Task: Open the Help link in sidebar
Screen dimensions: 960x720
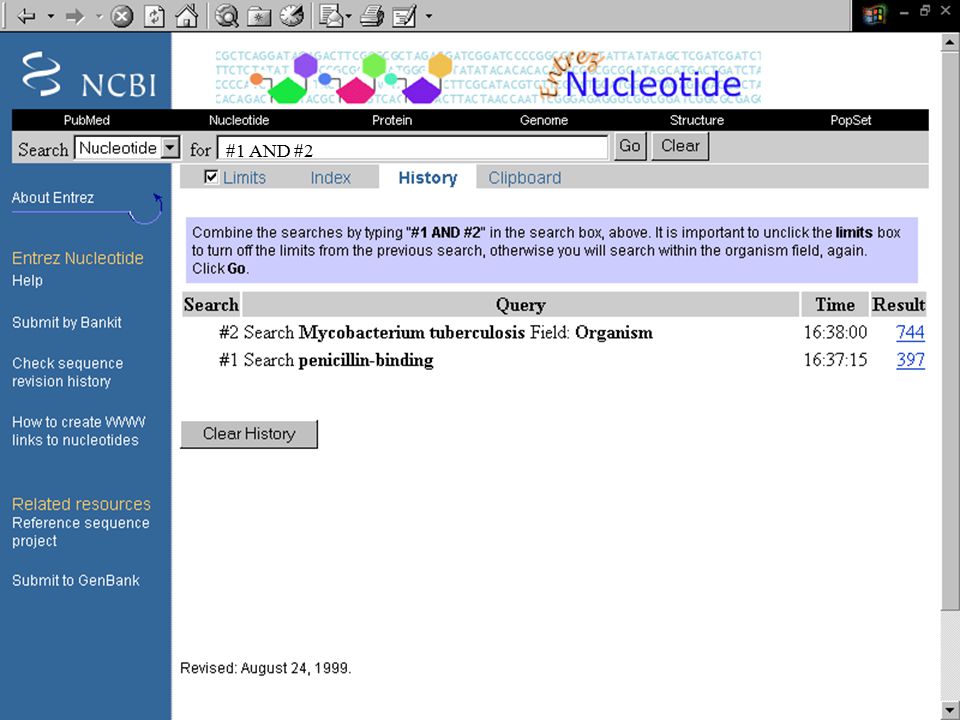Action: coord(28,280)
